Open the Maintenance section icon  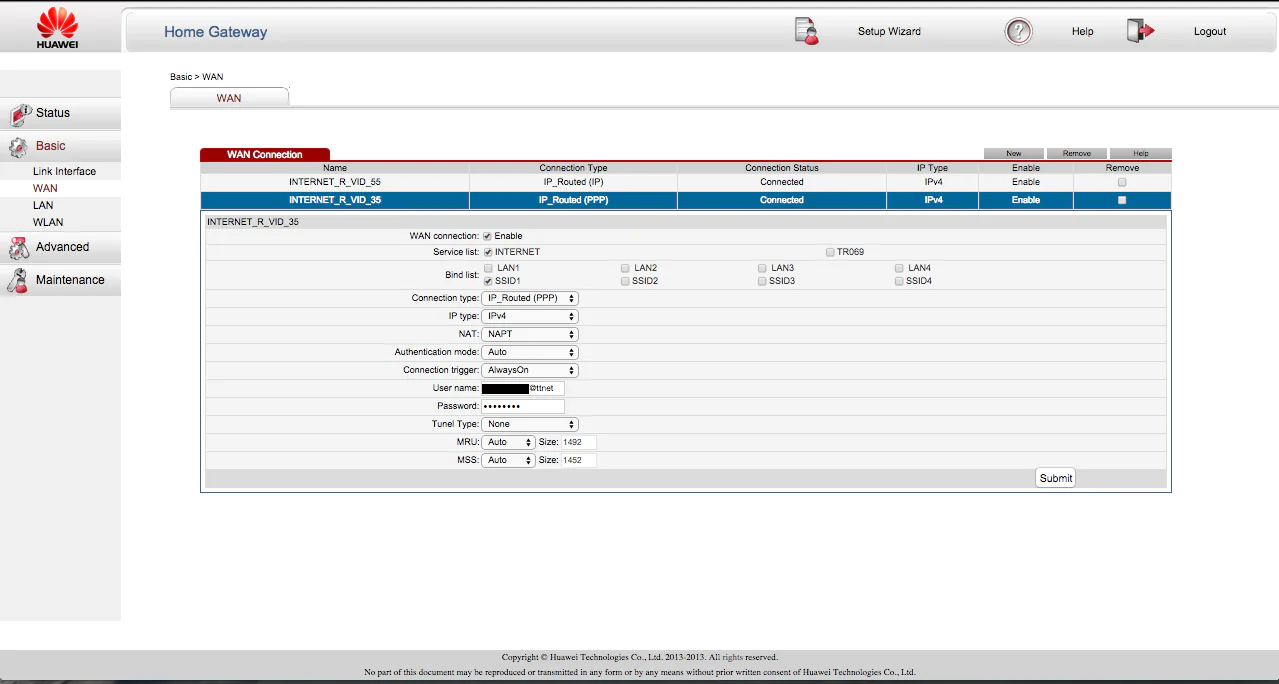(x=18, y=281)
